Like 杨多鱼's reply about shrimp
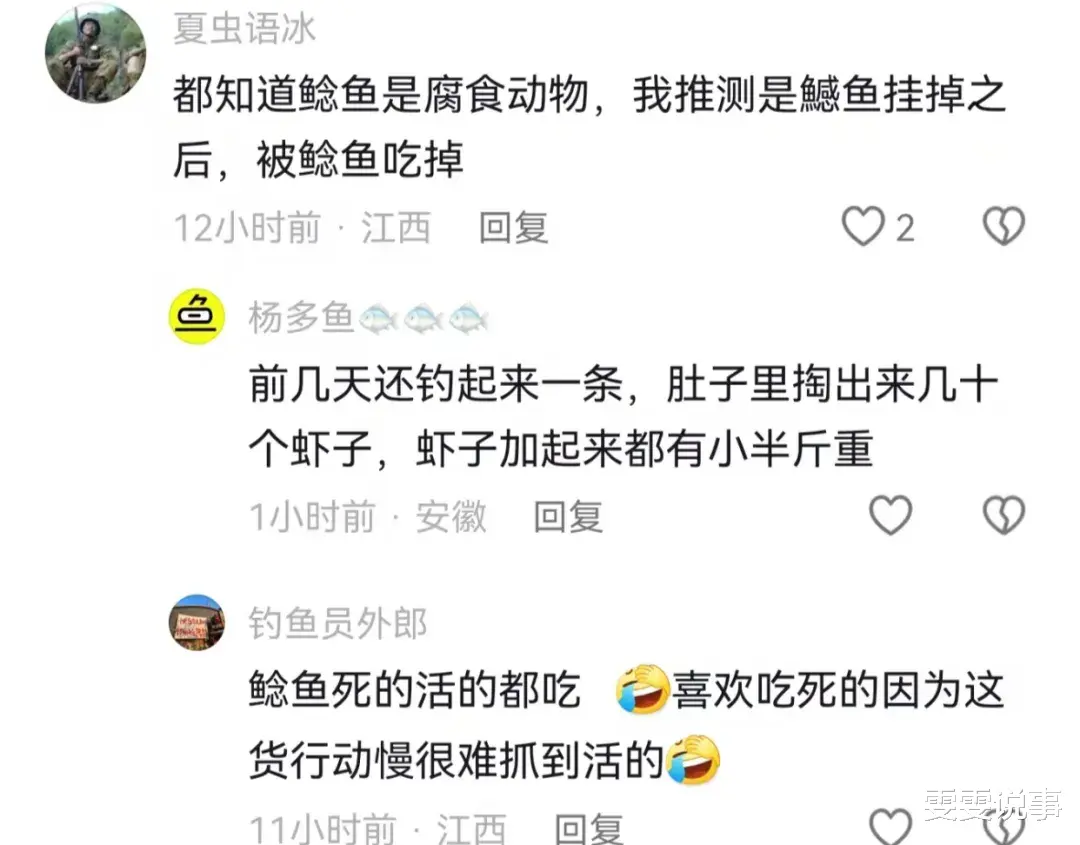 click(x=891, y=515)
